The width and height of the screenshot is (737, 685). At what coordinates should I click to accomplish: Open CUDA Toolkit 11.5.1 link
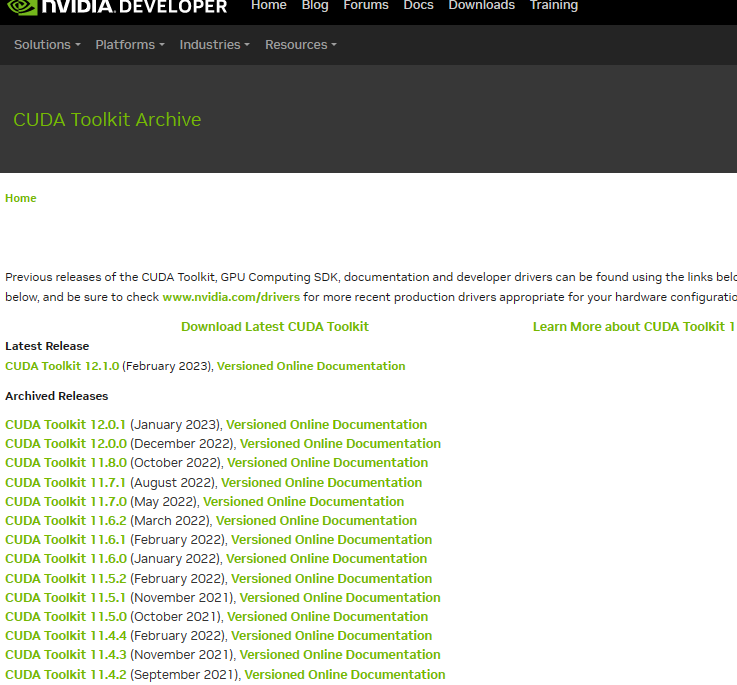[65, 598]
